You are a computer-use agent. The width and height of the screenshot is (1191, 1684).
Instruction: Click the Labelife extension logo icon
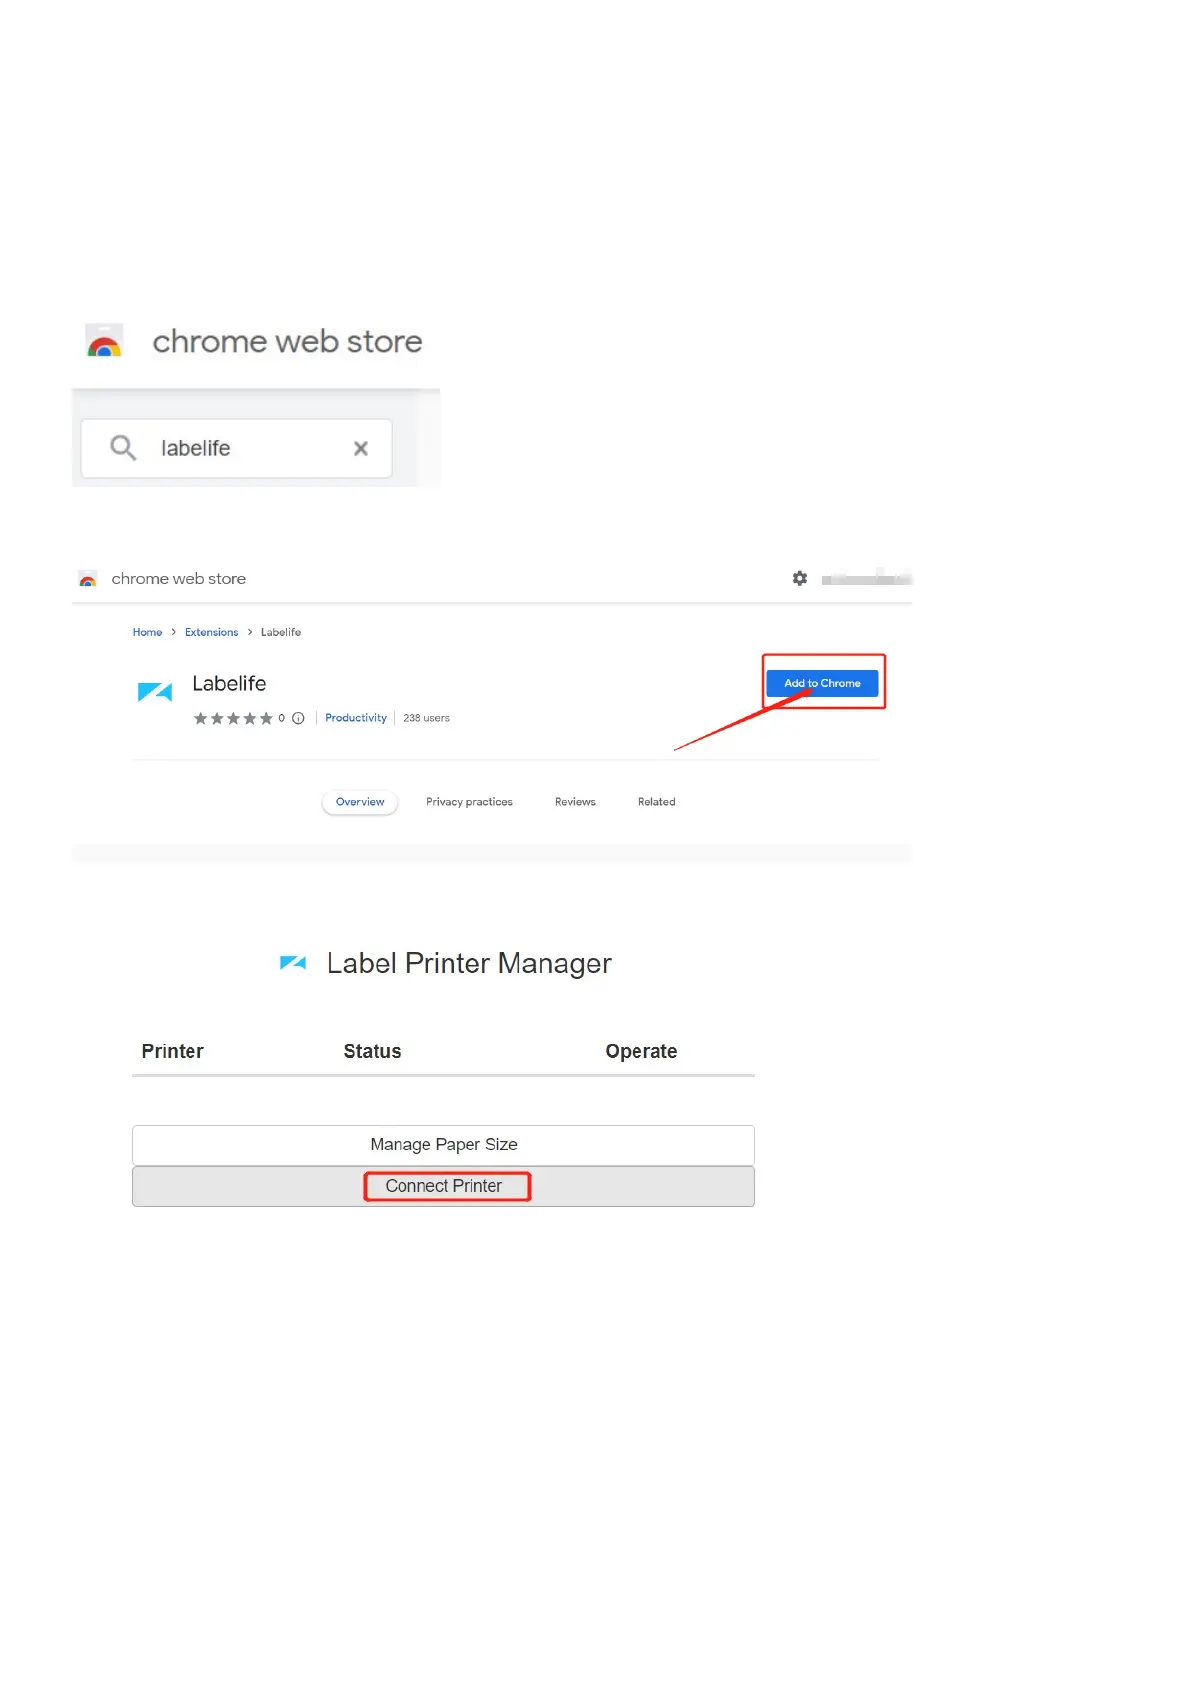point(155,691)
